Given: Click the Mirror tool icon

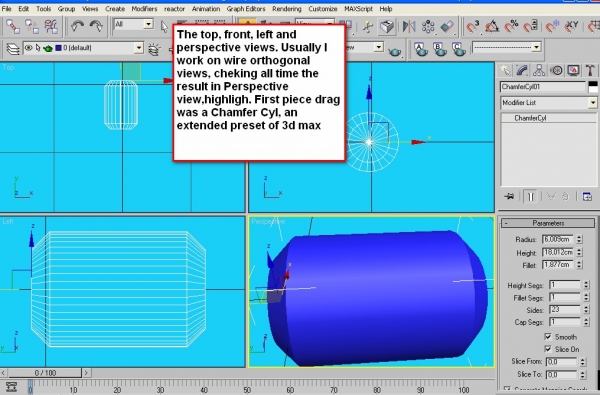Looking at the screenshot, I should 409,27.
